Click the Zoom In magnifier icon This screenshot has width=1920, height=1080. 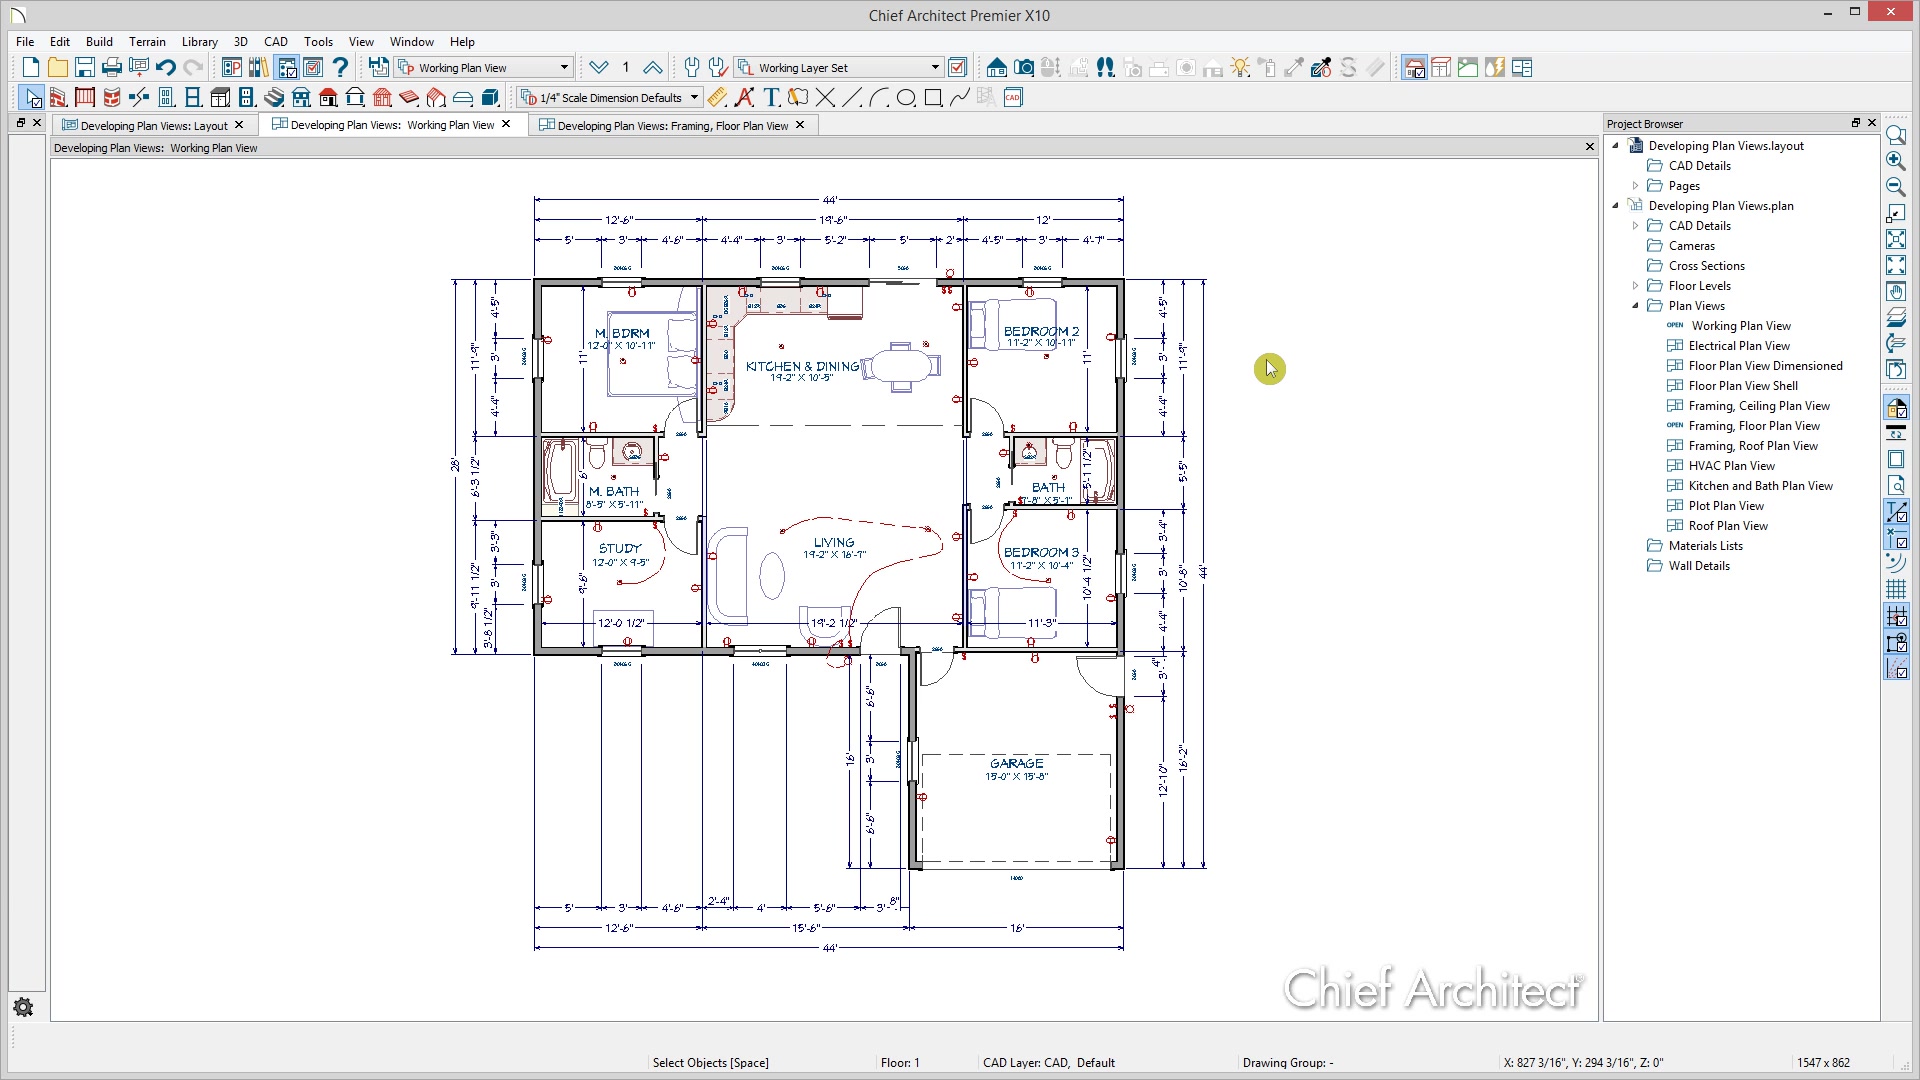pyautogui.click(x=1895, y=160)
